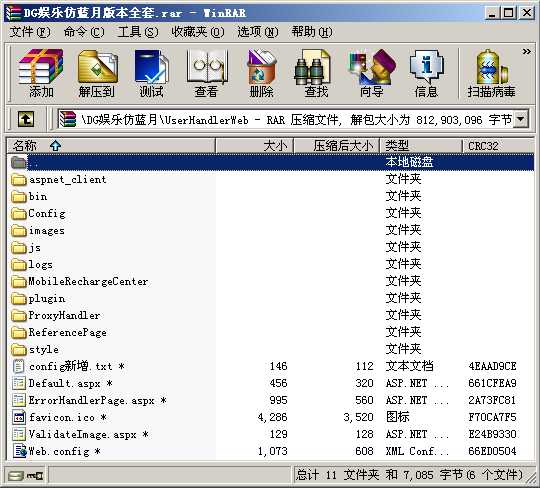Open the Tools (工具) menu
This screenshot has width=540, height=488.
[x=138, y=32]
